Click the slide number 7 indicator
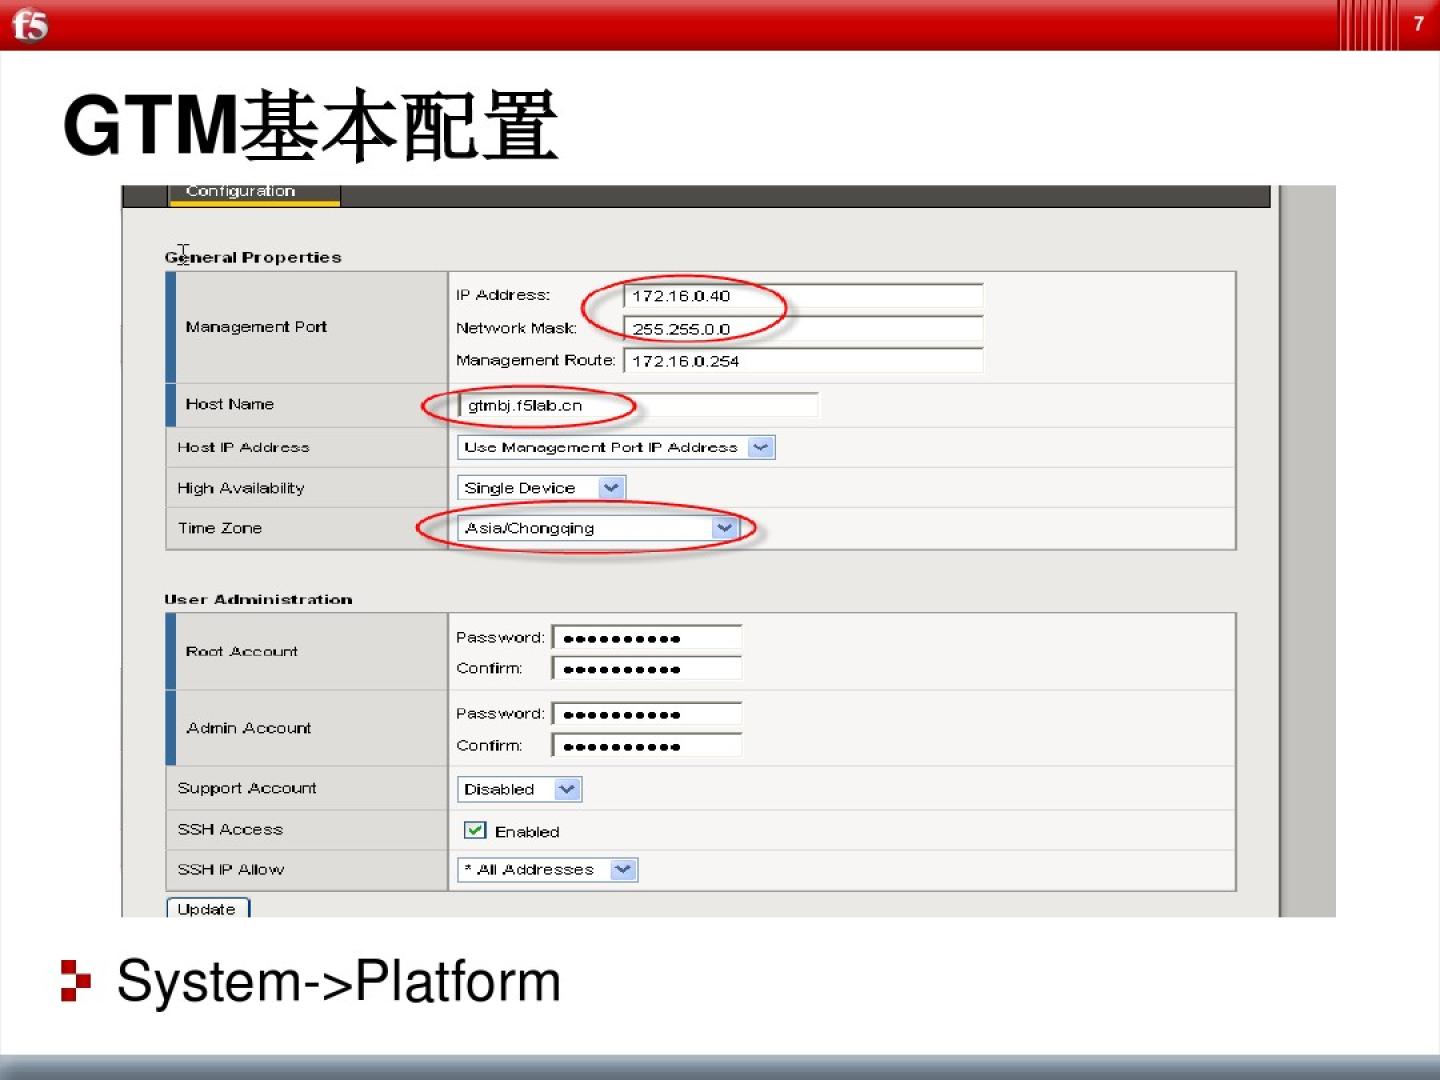The image size is (1440, 1080). coord(1418,24)
